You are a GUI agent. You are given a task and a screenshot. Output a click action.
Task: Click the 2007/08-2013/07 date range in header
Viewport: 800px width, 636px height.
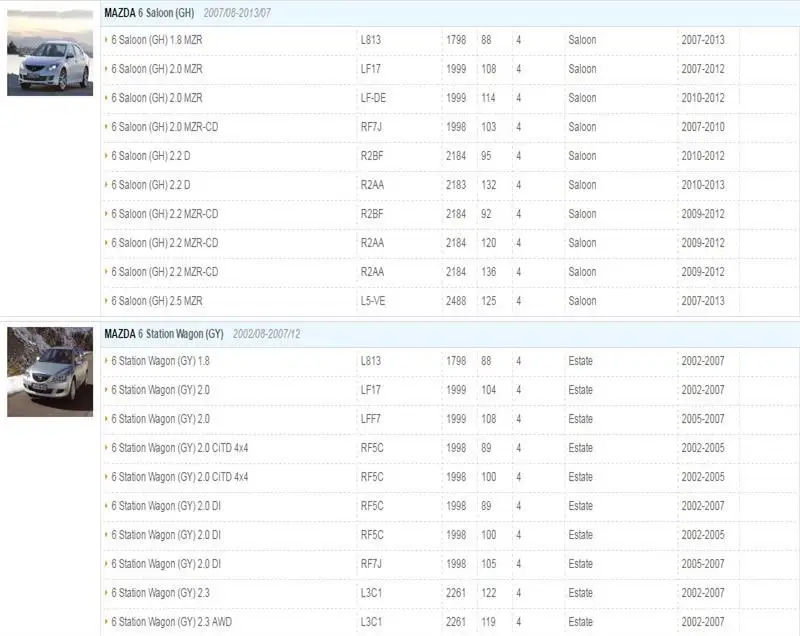click(237, 13)
